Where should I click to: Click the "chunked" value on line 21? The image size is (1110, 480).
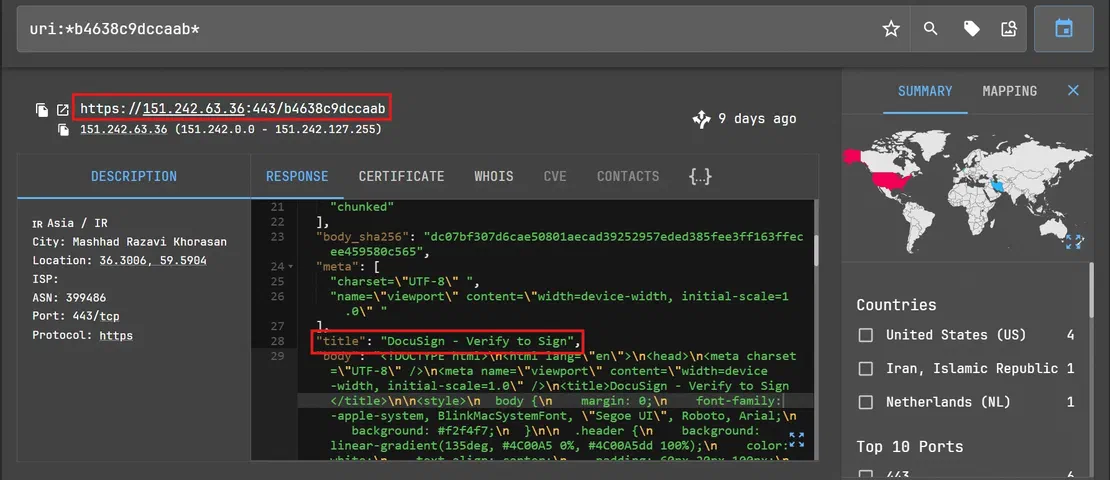tap(362, 207)
